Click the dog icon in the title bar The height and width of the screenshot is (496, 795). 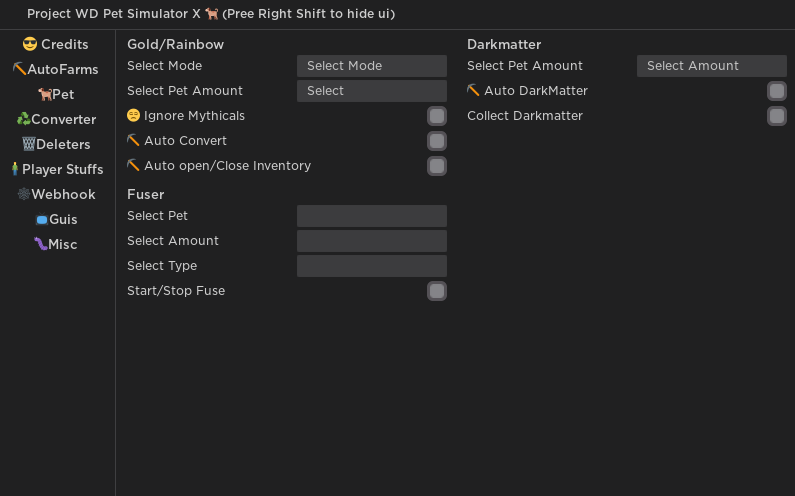pyautogui.click(x=211, y=14)
